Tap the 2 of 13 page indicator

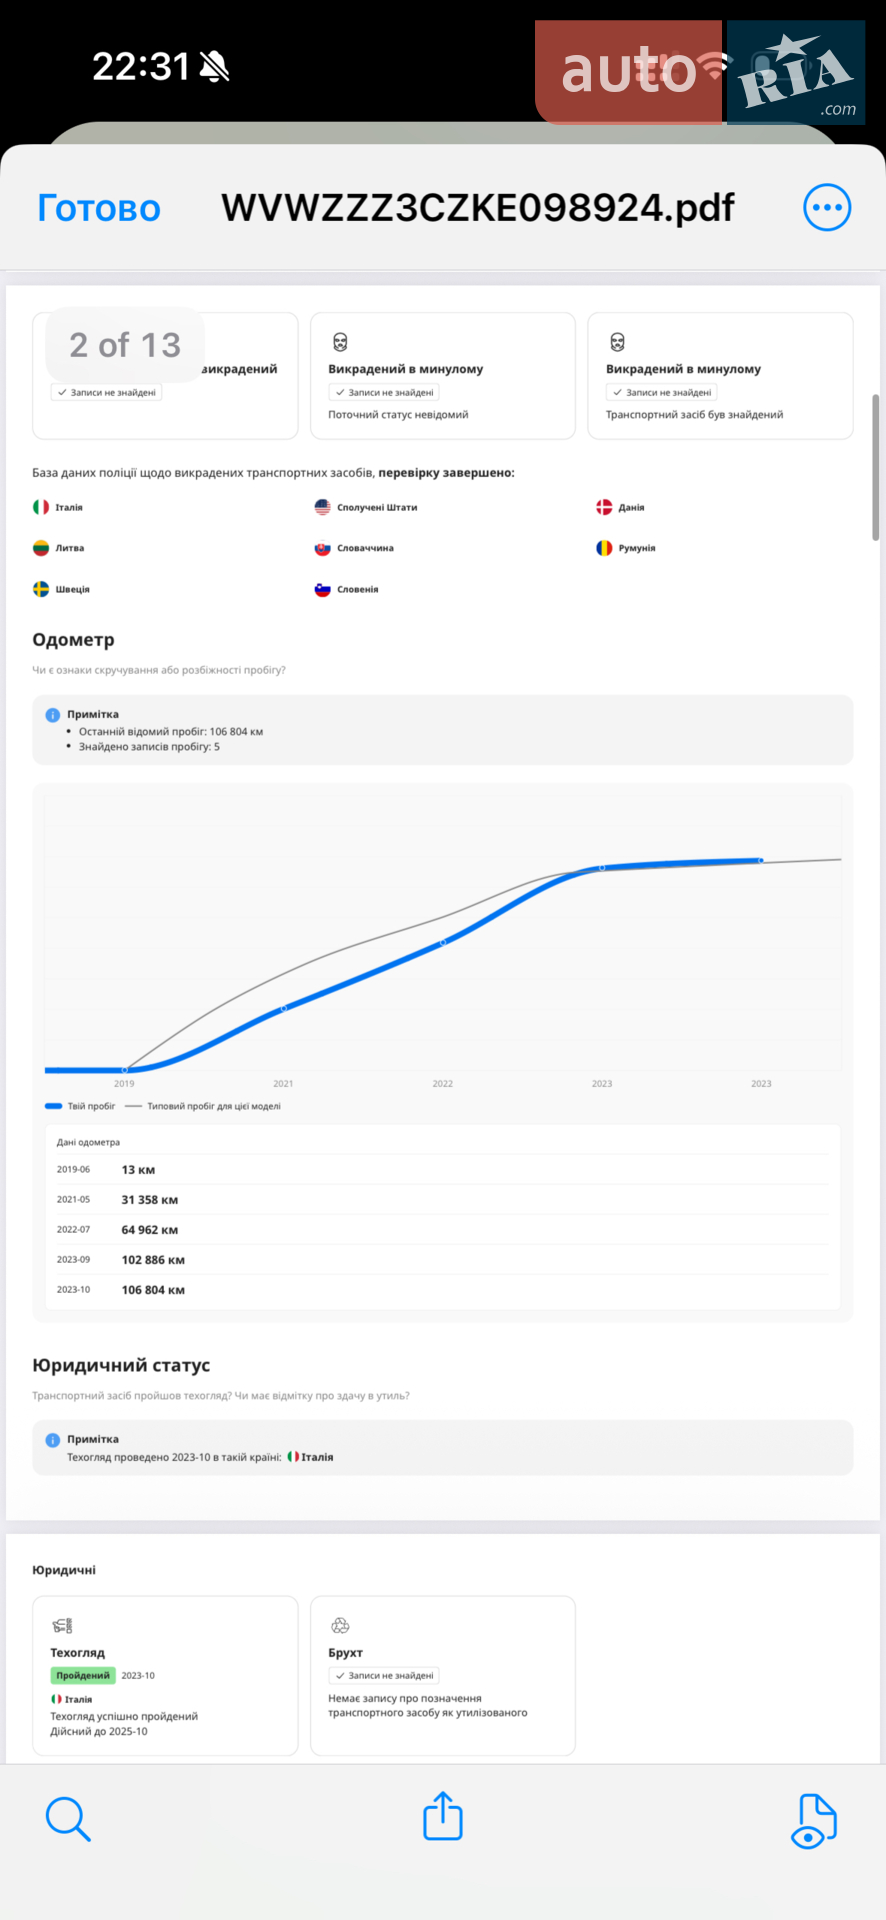(x=125, y=345)
